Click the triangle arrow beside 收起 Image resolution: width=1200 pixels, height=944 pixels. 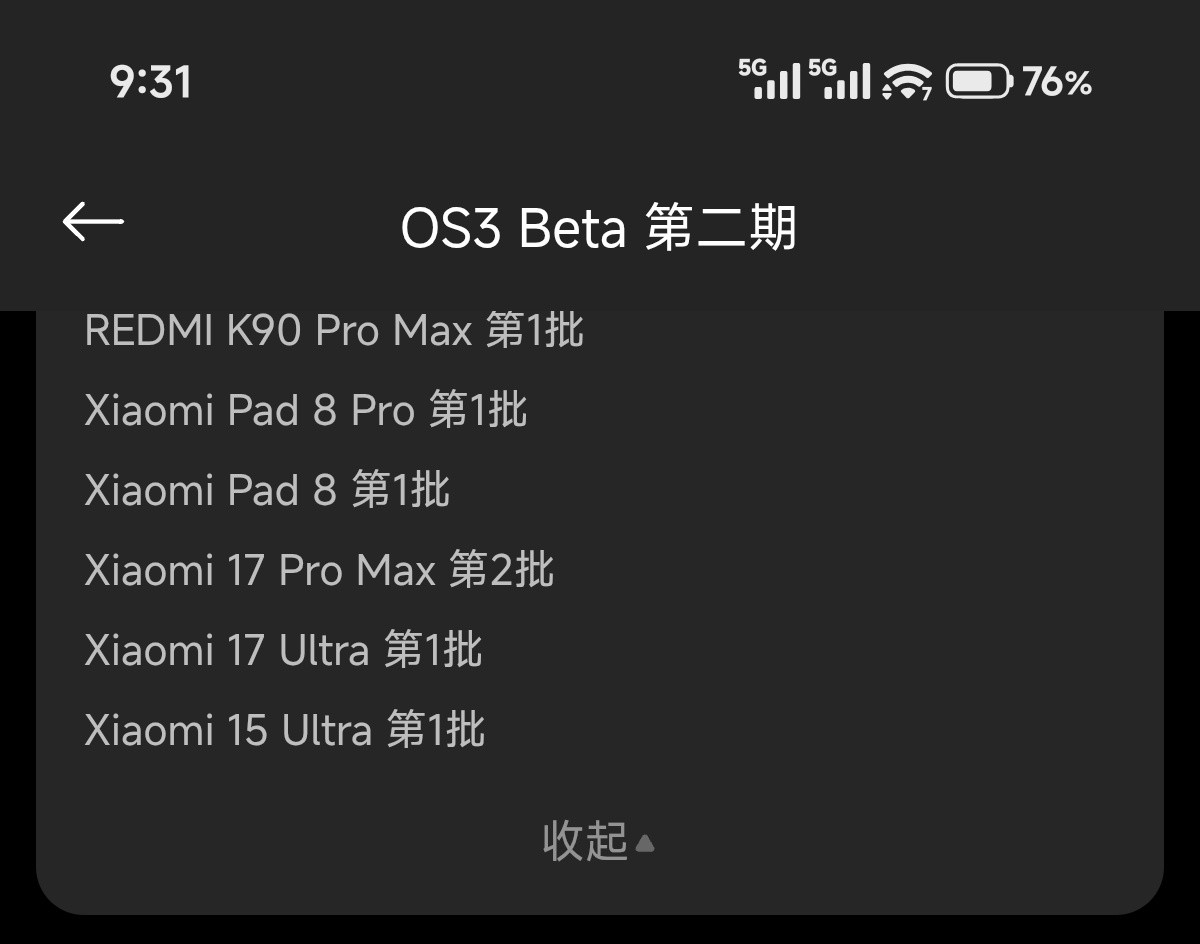pyautogui.click(x=645, y=843)
